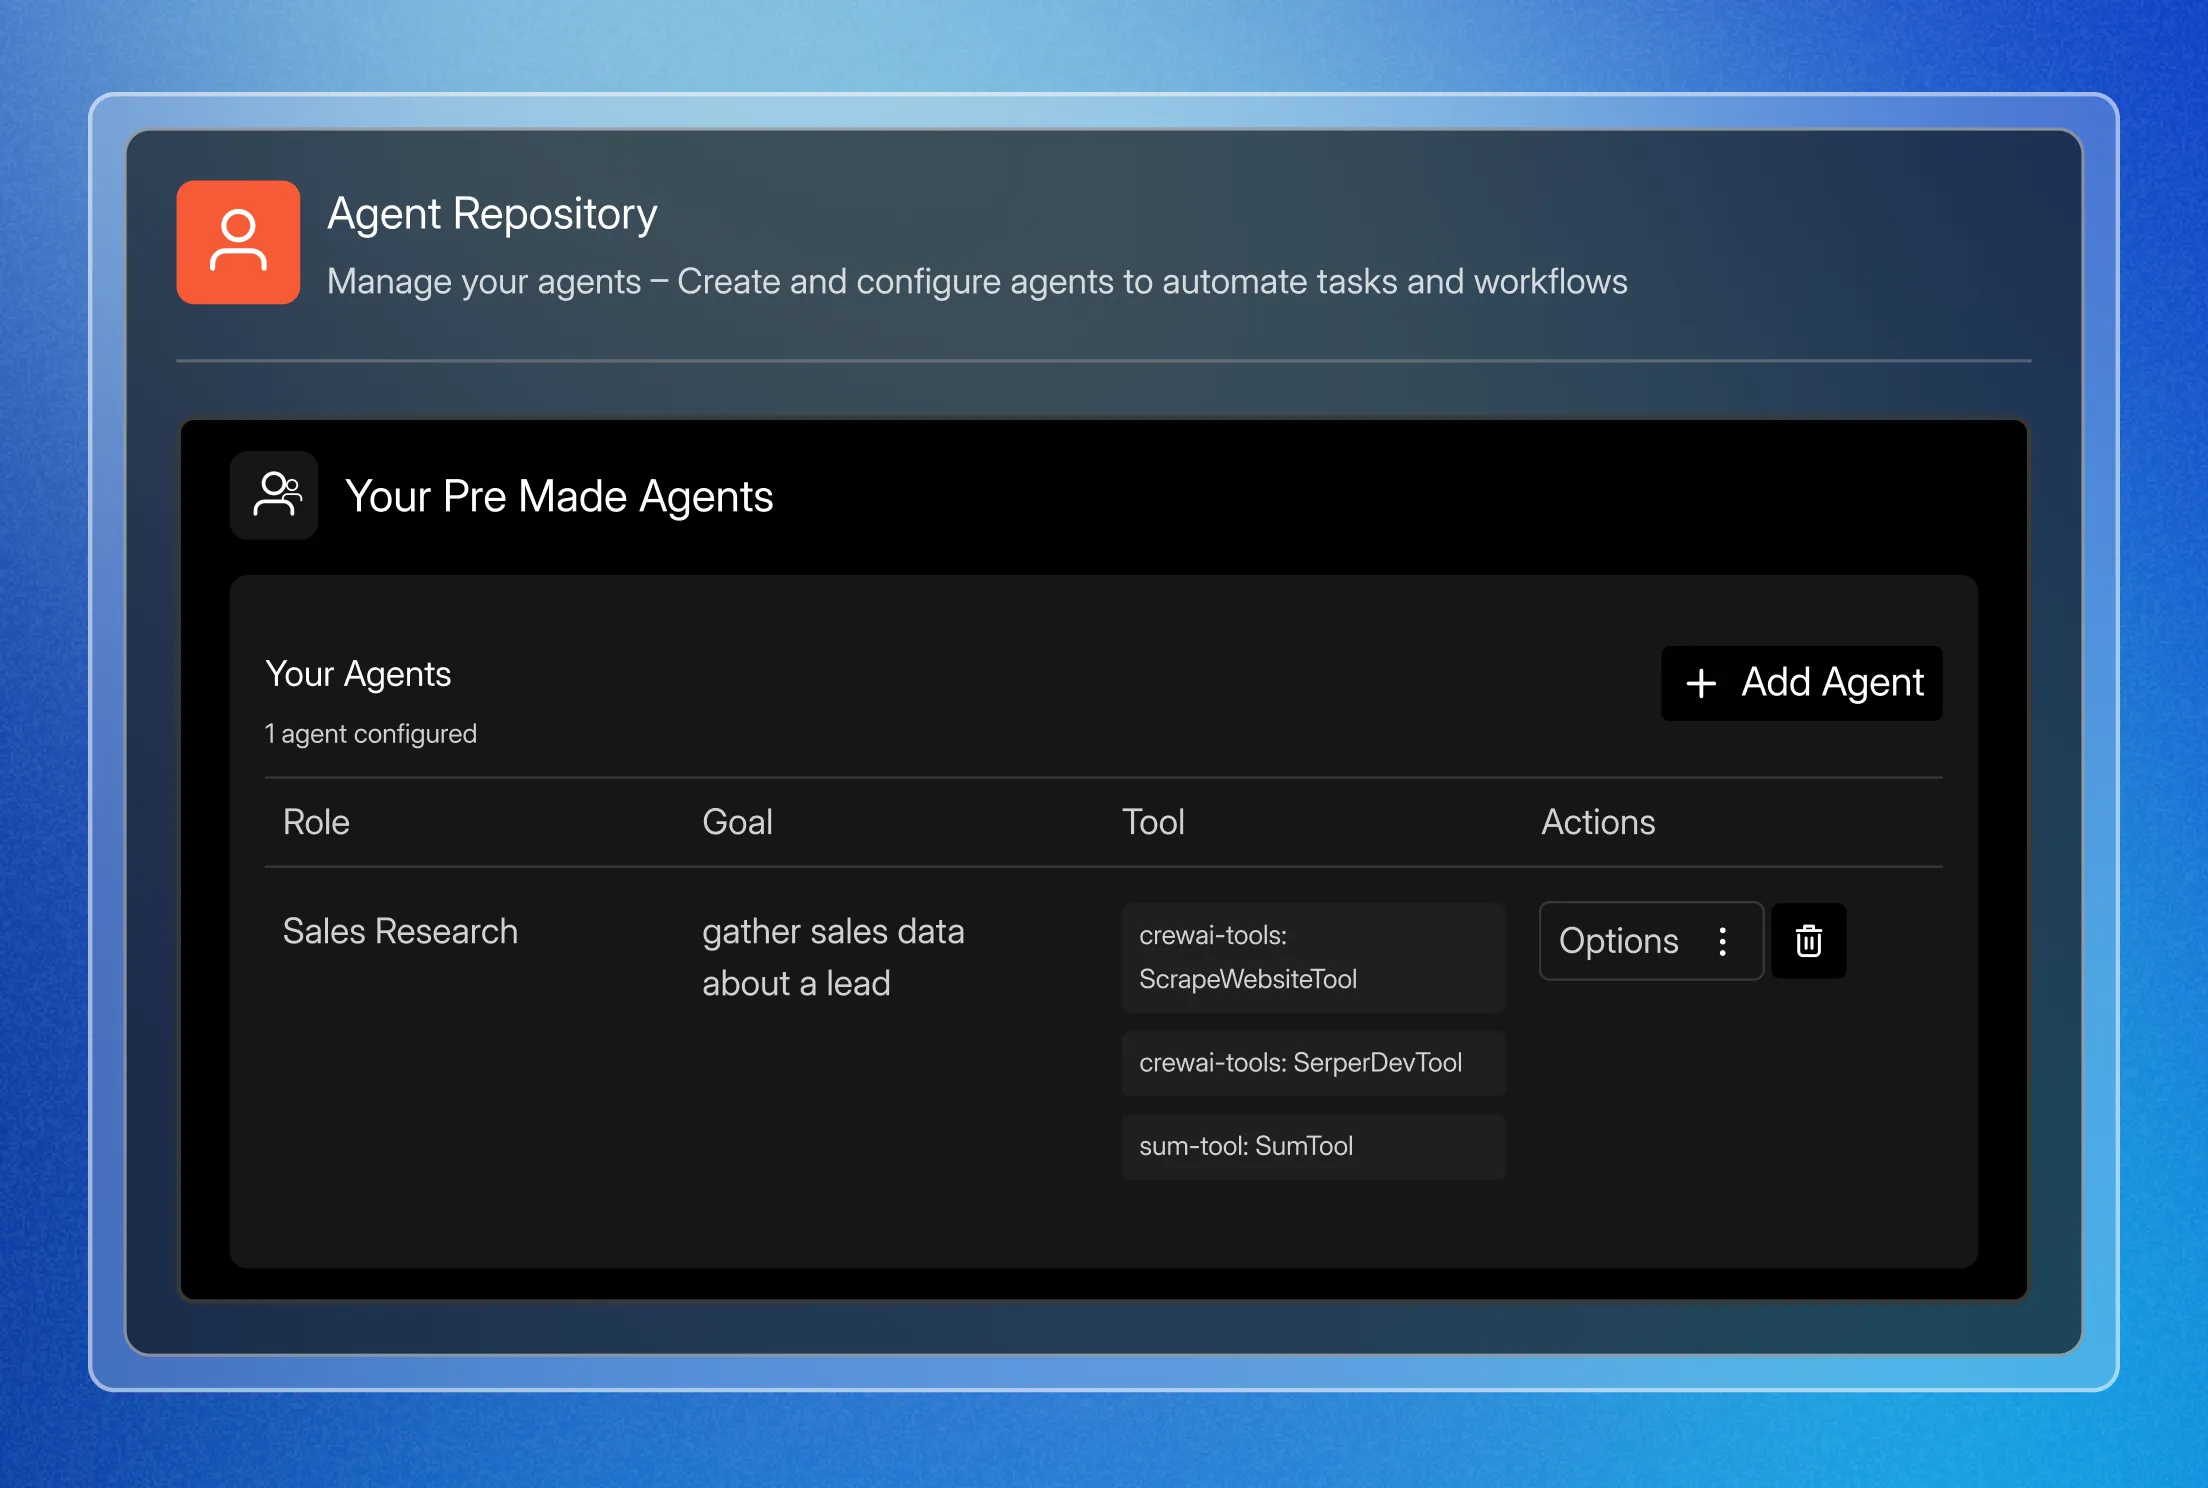Click the Pre Made Agents group icon

pos(275,495)
